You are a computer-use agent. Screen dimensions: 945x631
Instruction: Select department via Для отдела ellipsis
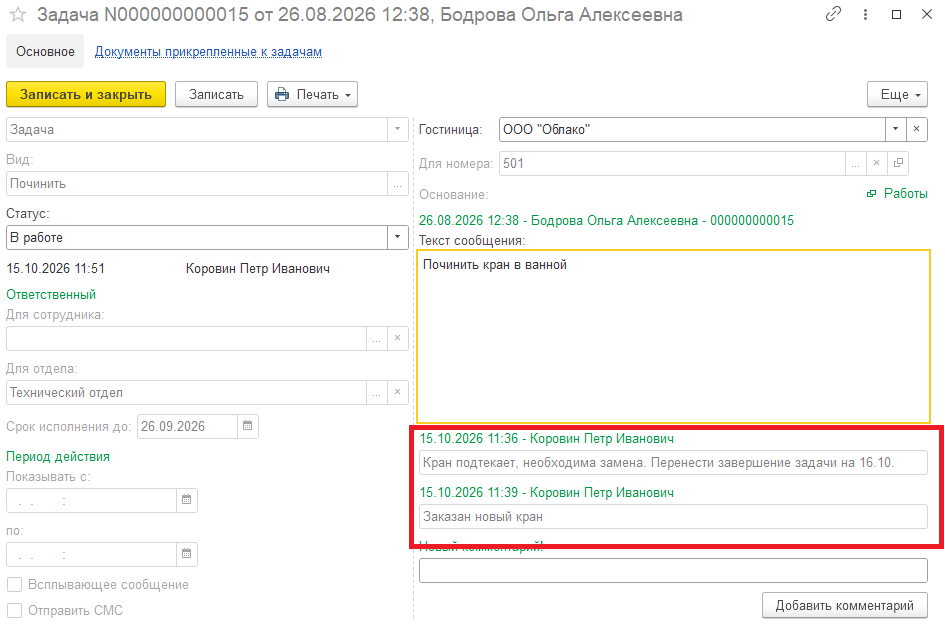[377, 392]
